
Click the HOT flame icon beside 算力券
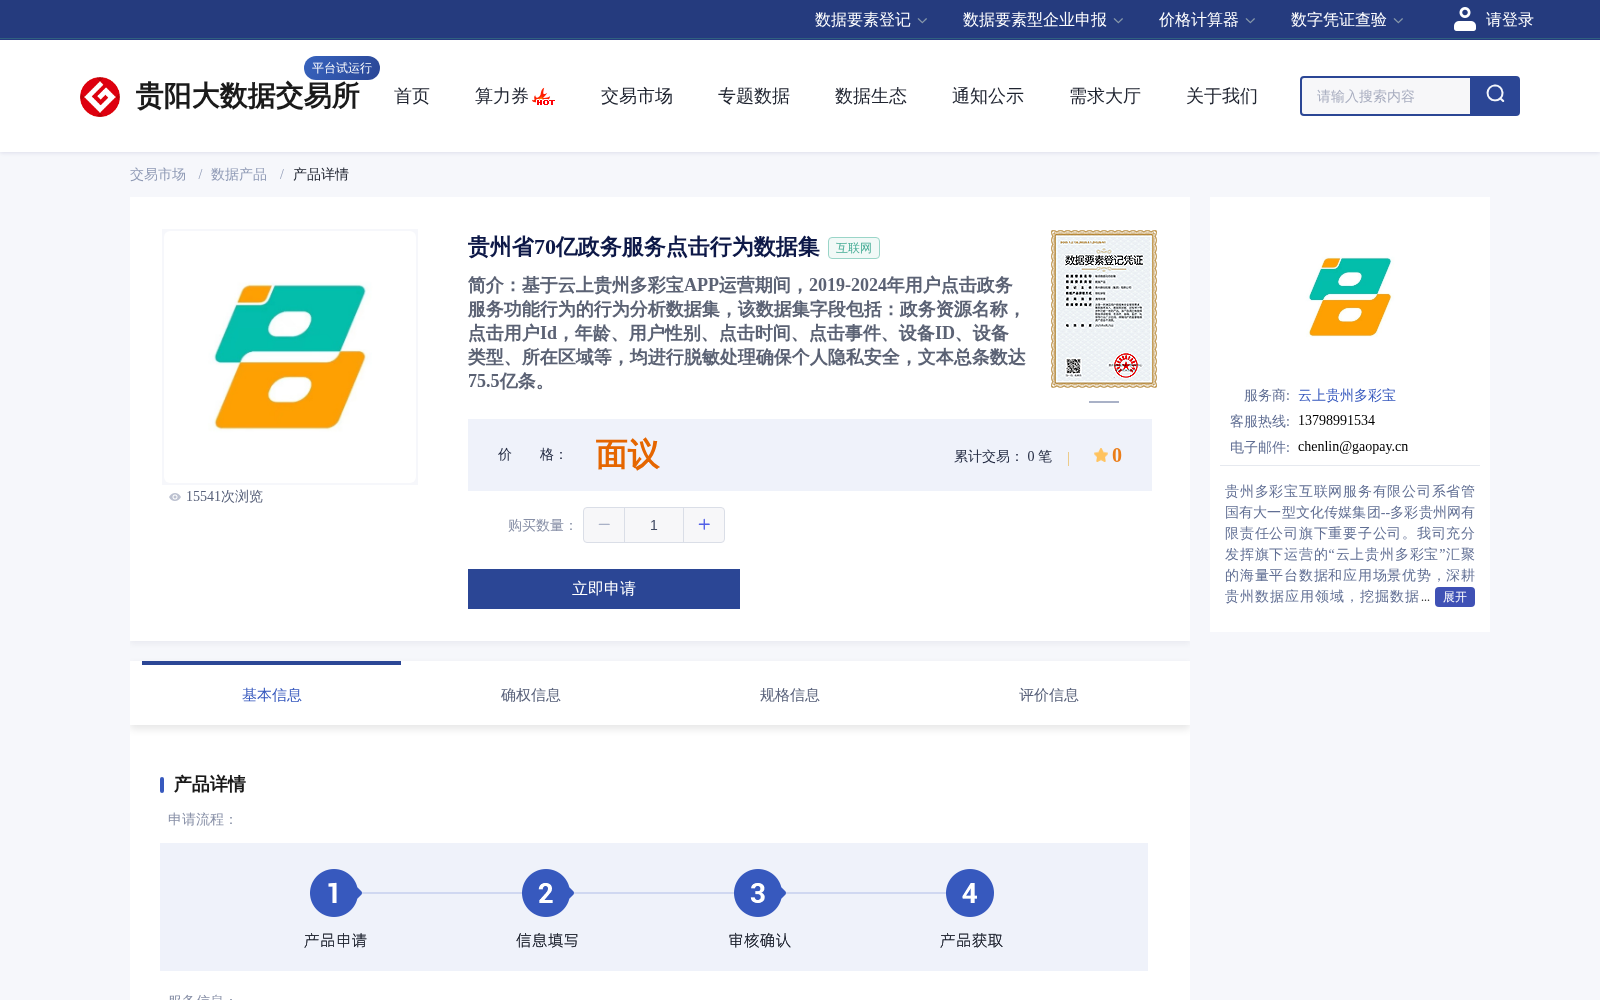click(x=544, y=97)
